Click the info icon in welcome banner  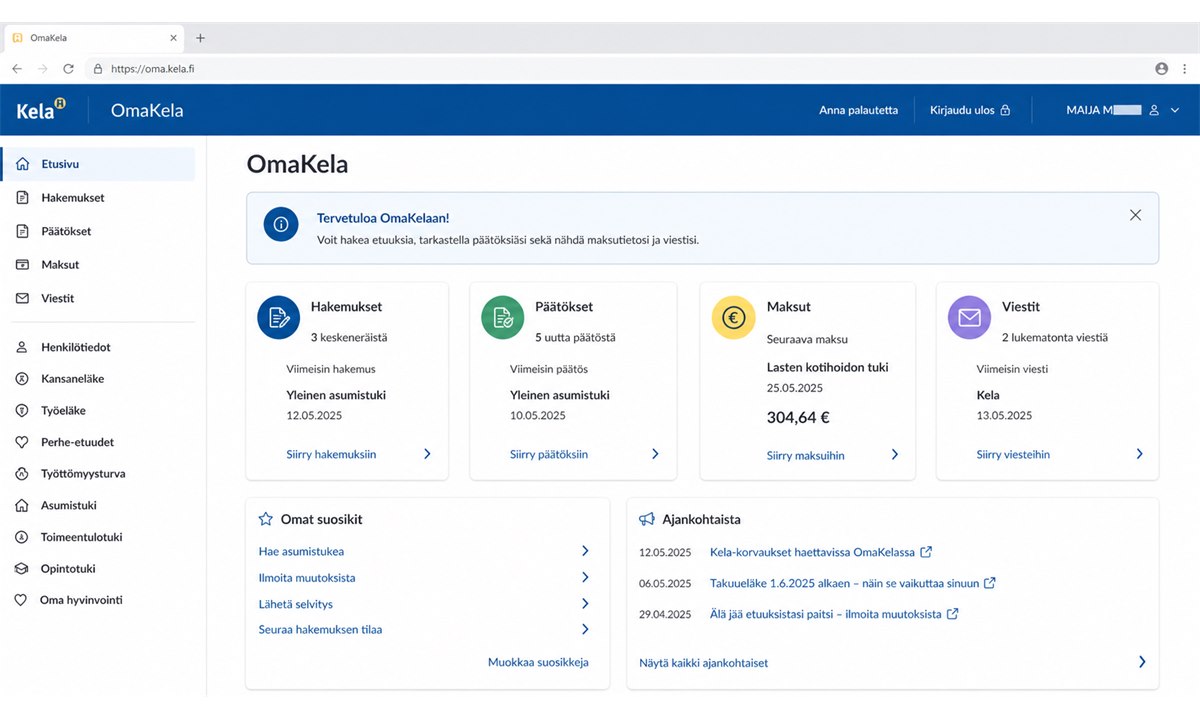(281, 224)
